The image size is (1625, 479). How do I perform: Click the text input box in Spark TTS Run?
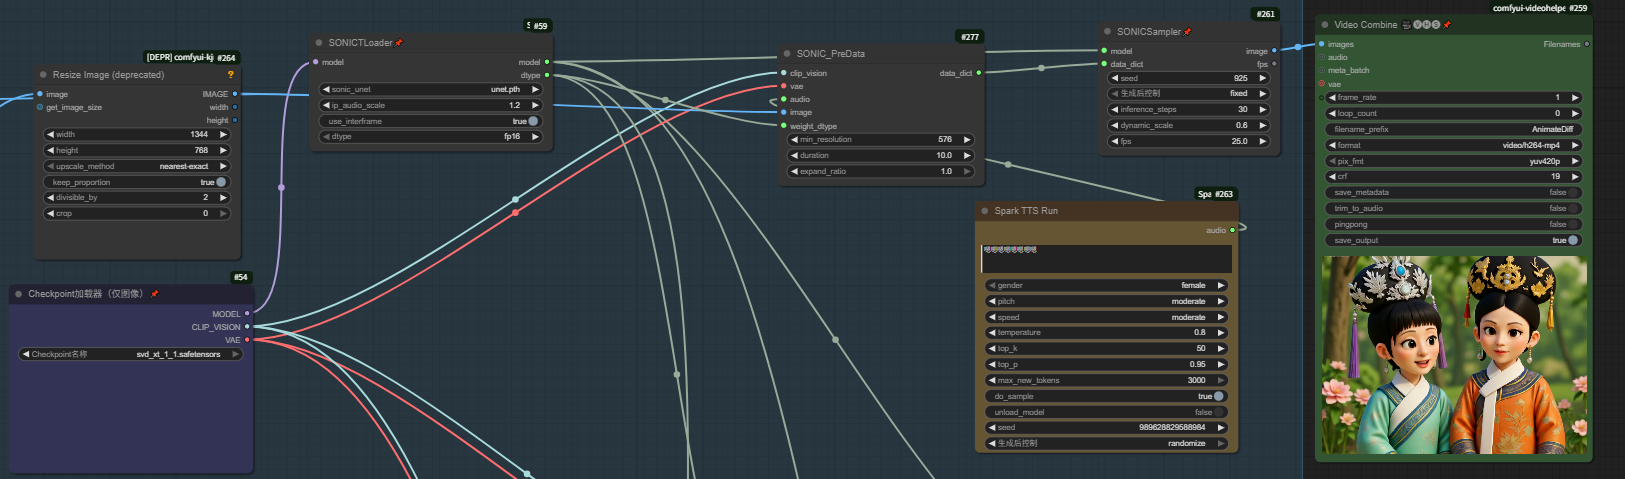tap(1107, 258)
